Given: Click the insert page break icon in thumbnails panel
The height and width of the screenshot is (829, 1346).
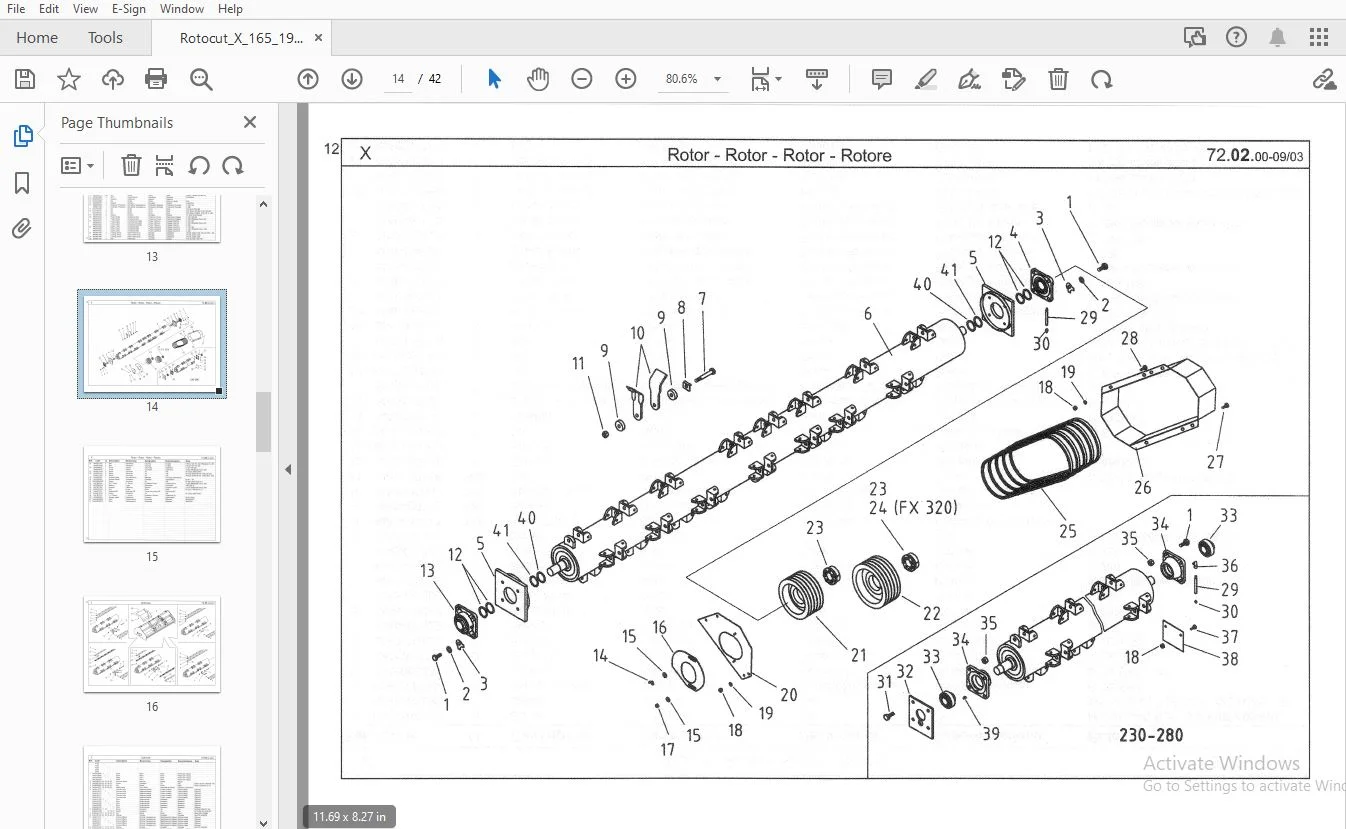Looking at the screenshot, I should [165, 165].
